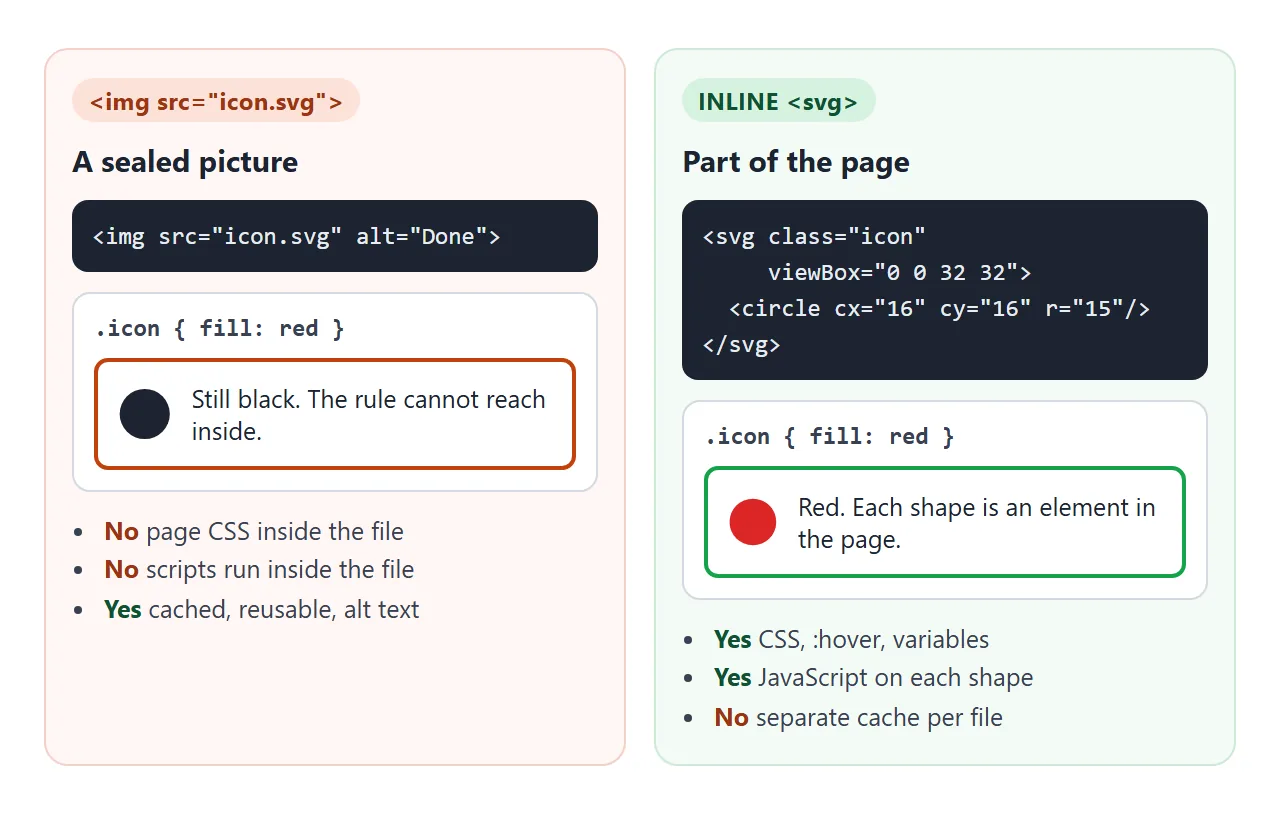
Task: Click "No scripts run inside the file"
Action: click(259, 570)
